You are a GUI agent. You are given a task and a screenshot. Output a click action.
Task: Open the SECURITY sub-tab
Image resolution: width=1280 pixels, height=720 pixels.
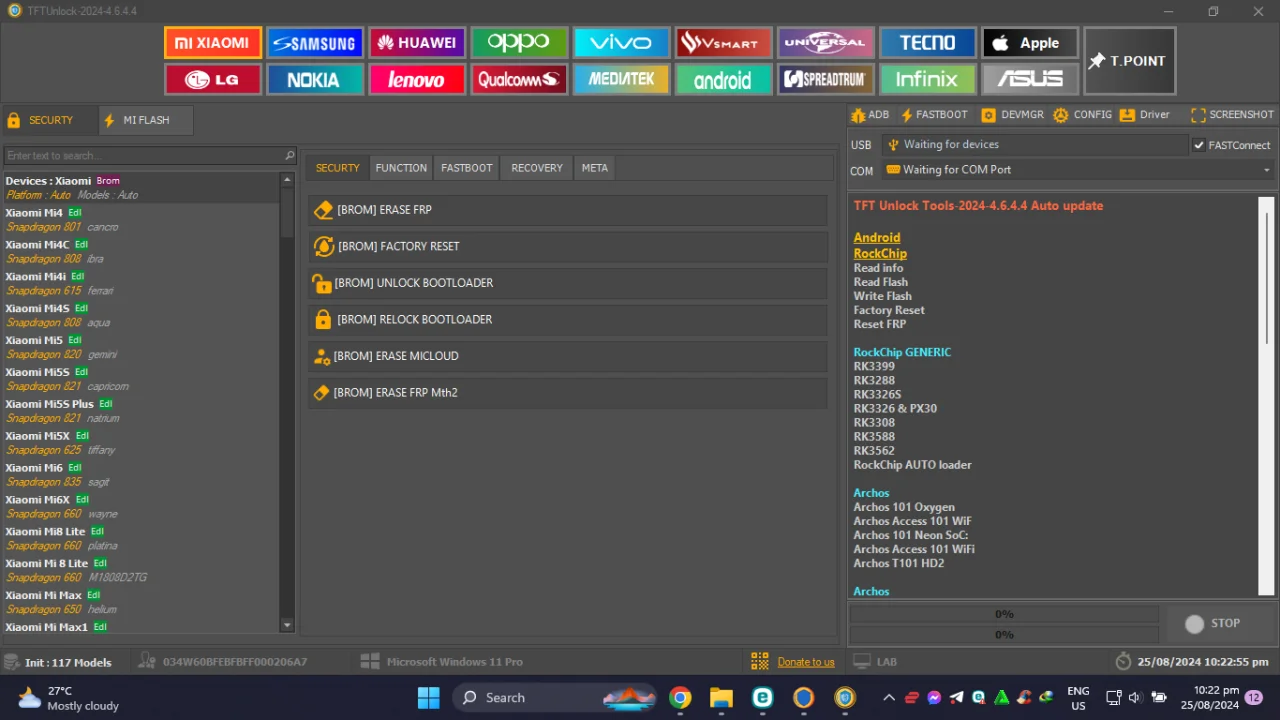tap(337, 168)
